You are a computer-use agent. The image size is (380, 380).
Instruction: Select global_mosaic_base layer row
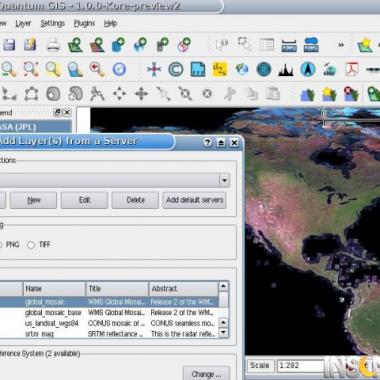click(x=109, y=313)
